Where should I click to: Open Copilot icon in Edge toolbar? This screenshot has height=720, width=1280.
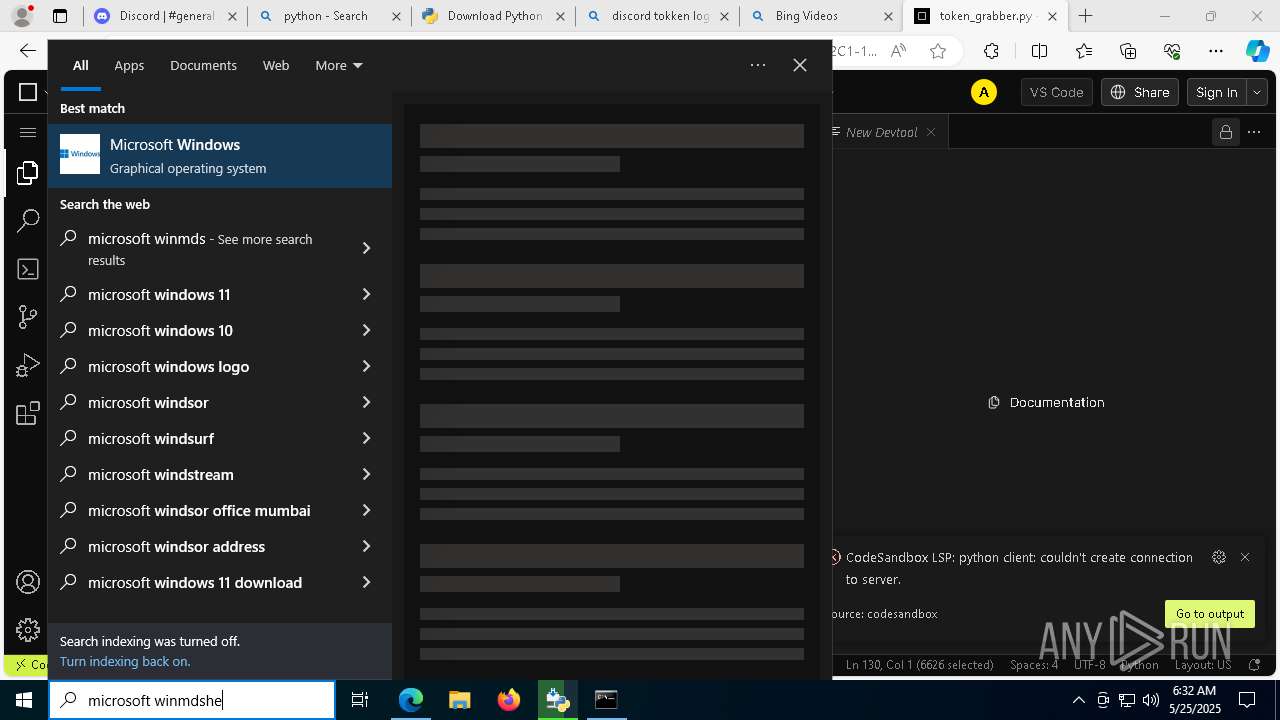coord(1257,51)
